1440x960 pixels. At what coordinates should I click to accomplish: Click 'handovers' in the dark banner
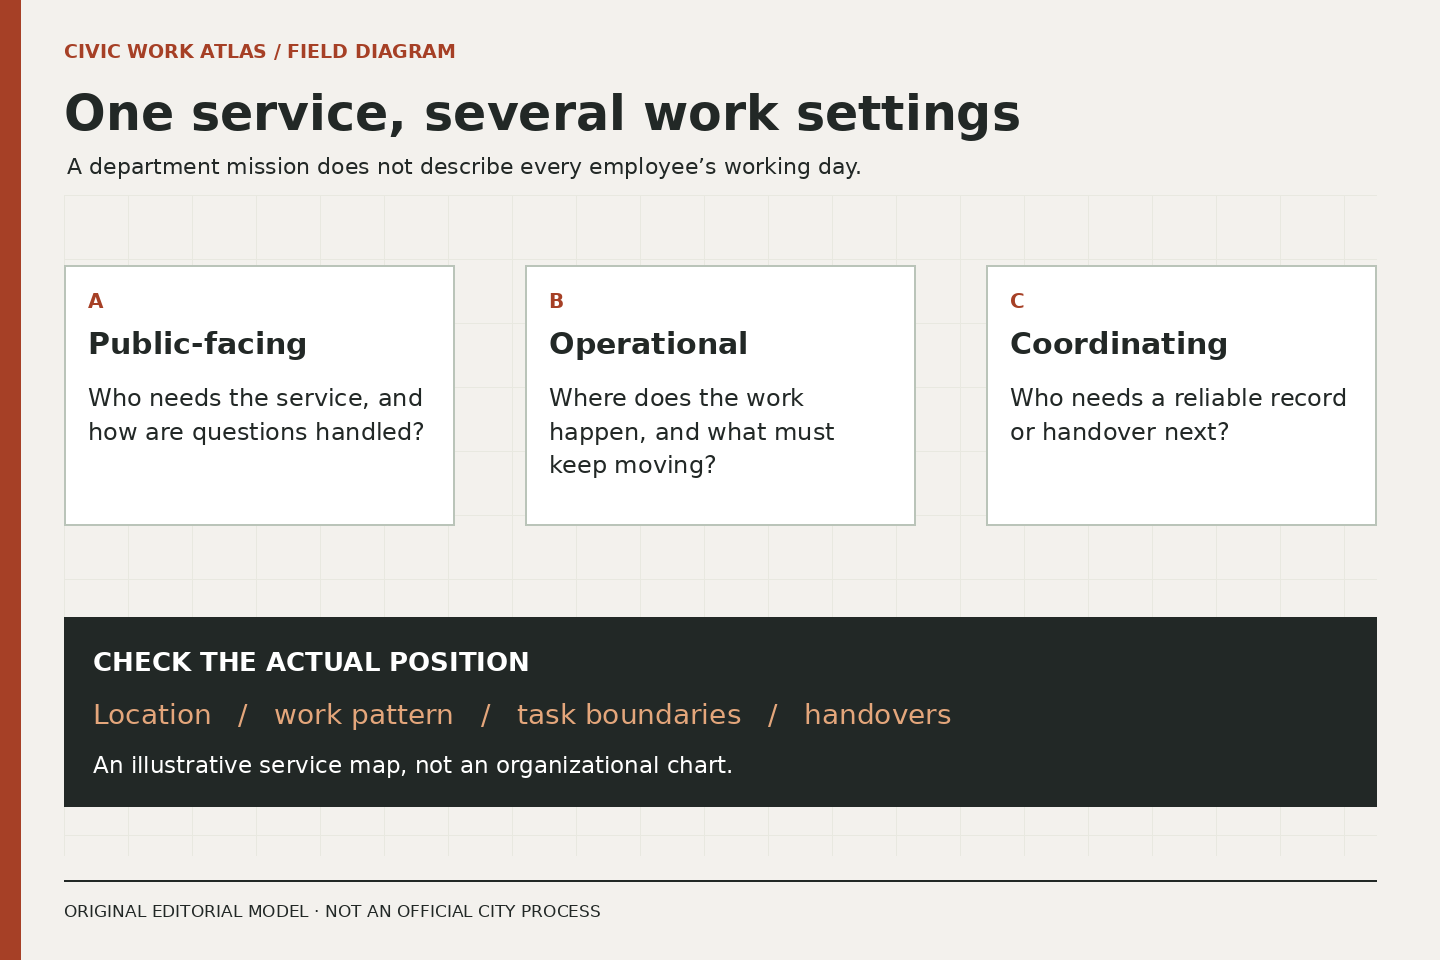[878, 715]
